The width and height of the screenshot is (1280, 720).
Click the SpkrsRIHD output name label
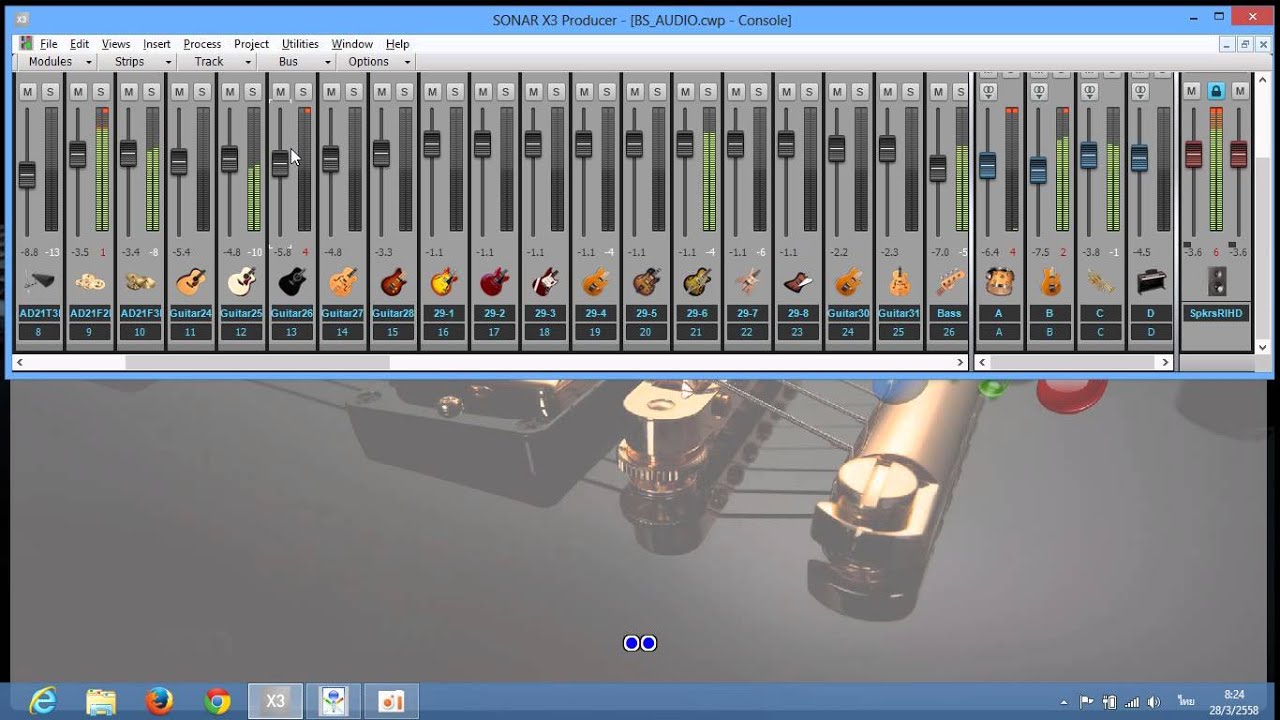click(x=1216, y=313)
